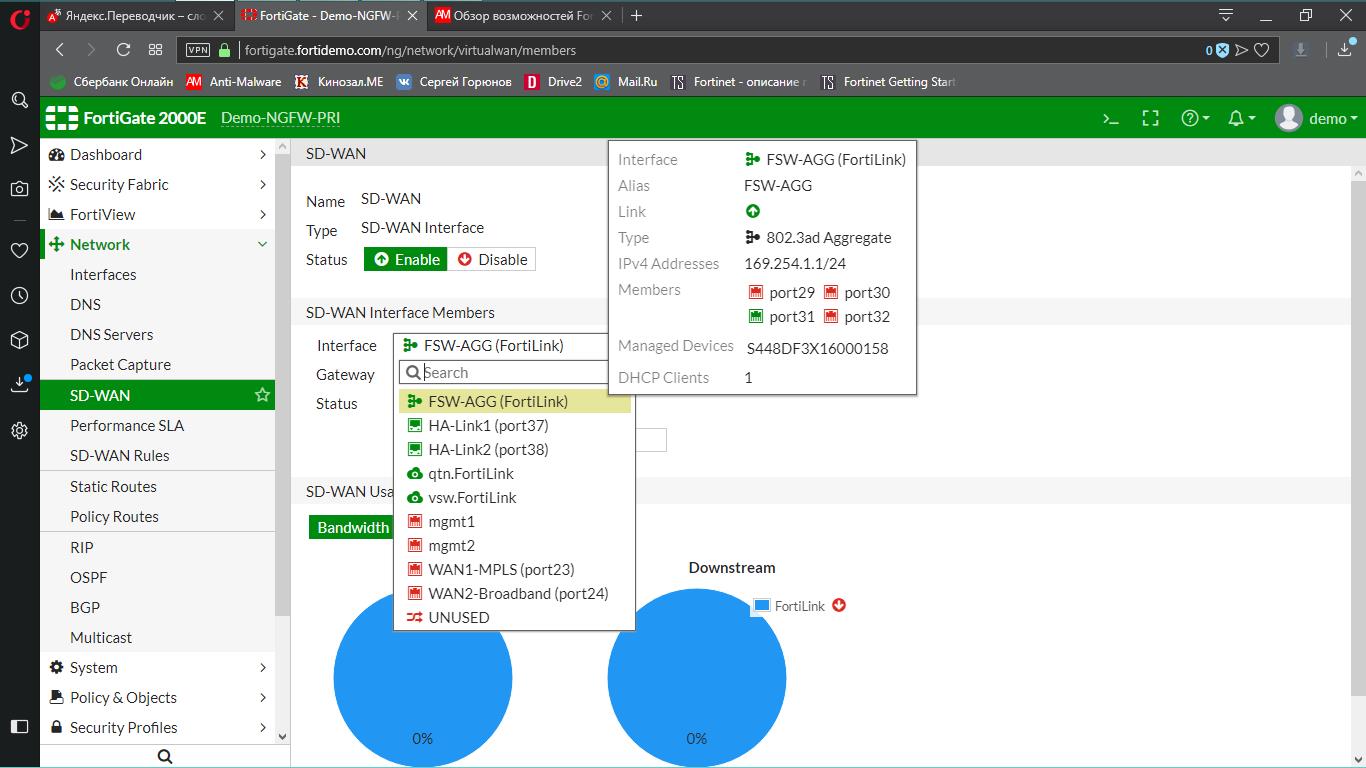The height and width of the screenshot is (768, 1366).
Task: Toggle the Opera sidebar panel button
Action: pos(19,726)
